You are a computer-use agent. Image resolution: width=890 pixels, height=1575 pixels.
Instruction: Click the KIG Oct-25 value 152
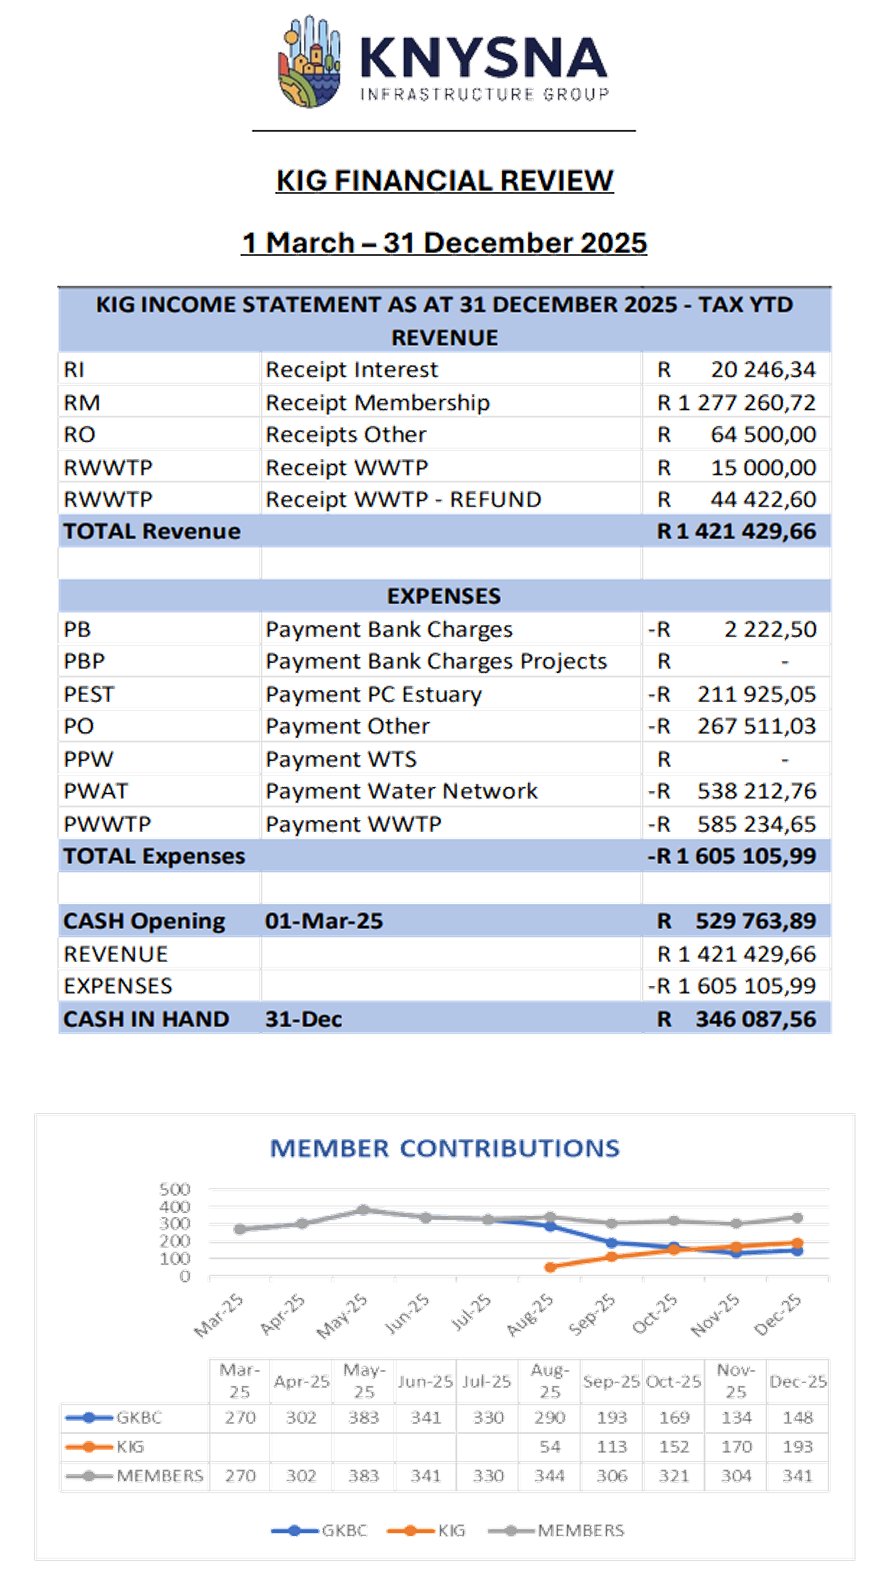coord(674,1447)
